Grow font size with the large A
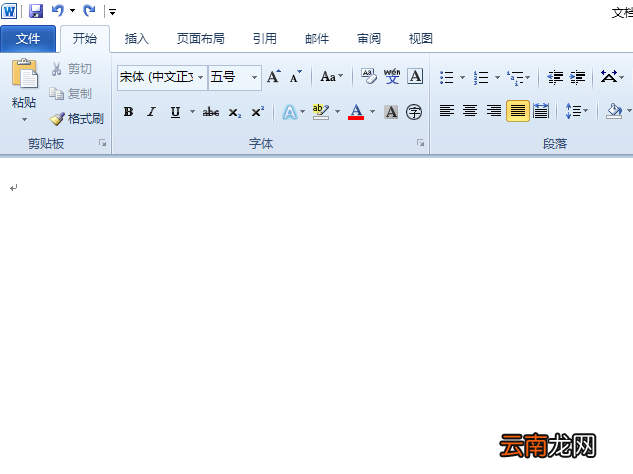This screenshot has height=474, width=633. click(x=274, y=76)
